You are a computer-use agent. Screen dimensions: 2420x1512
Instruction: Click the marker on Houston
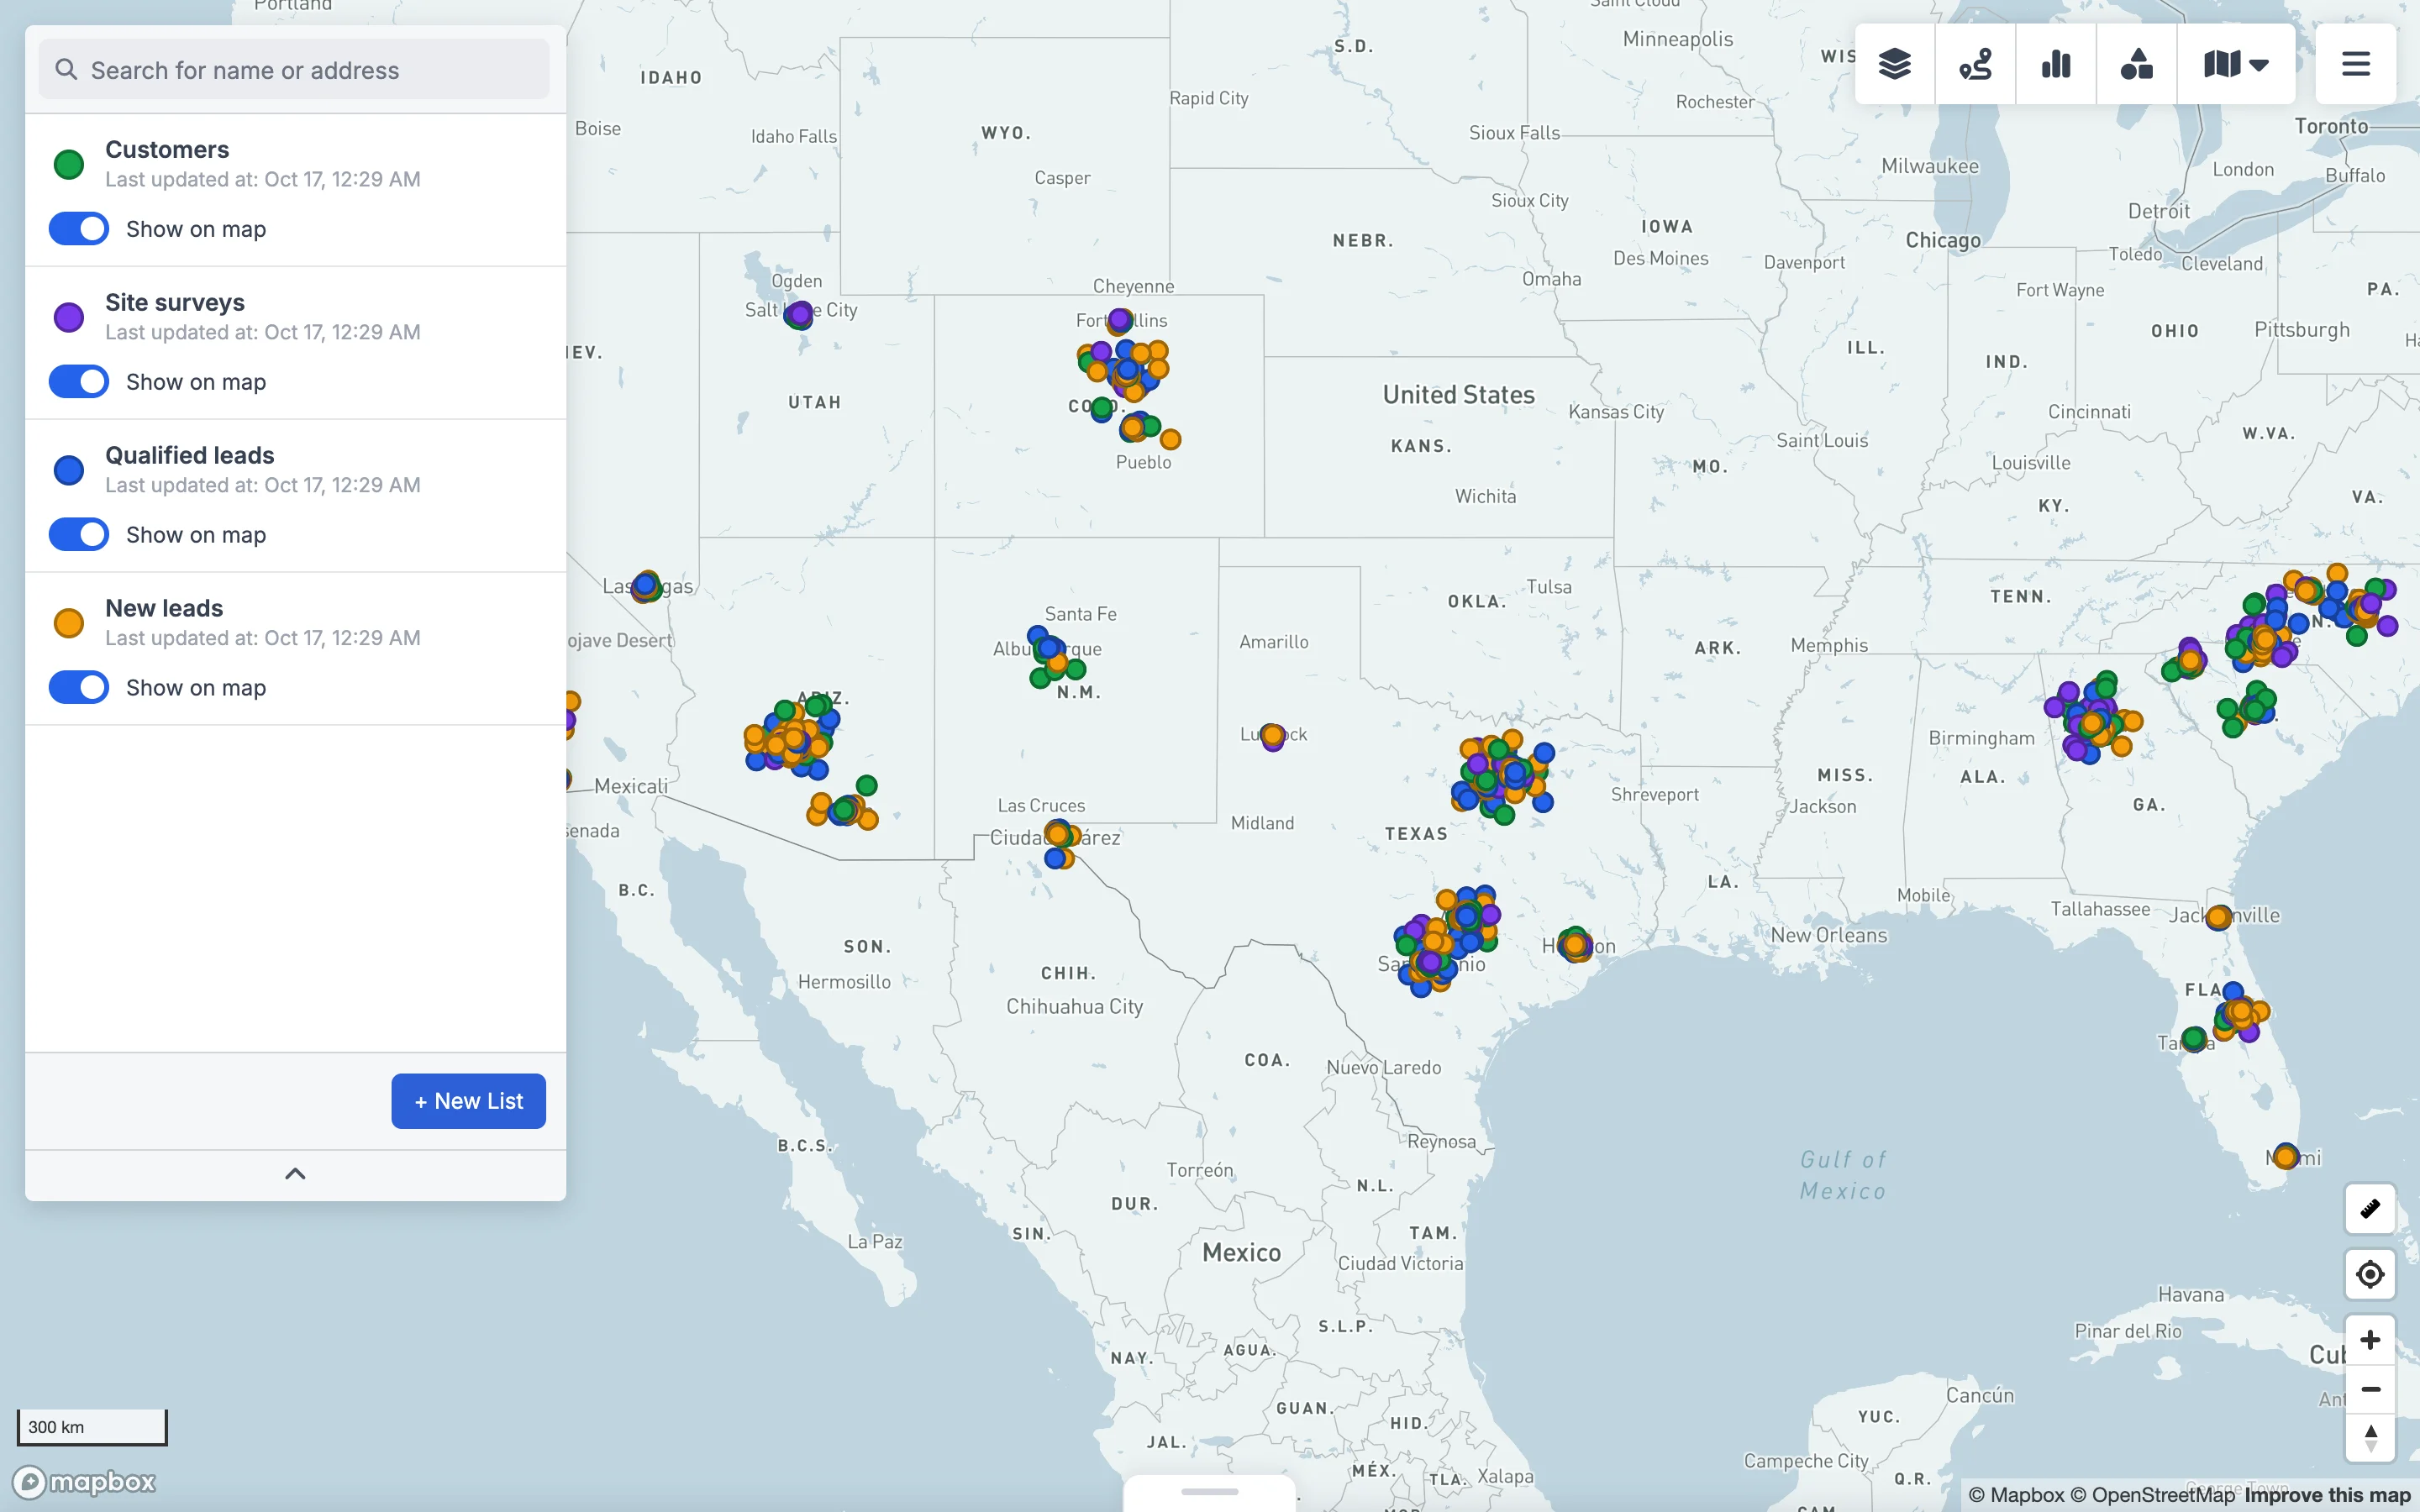click(1575, 944)
